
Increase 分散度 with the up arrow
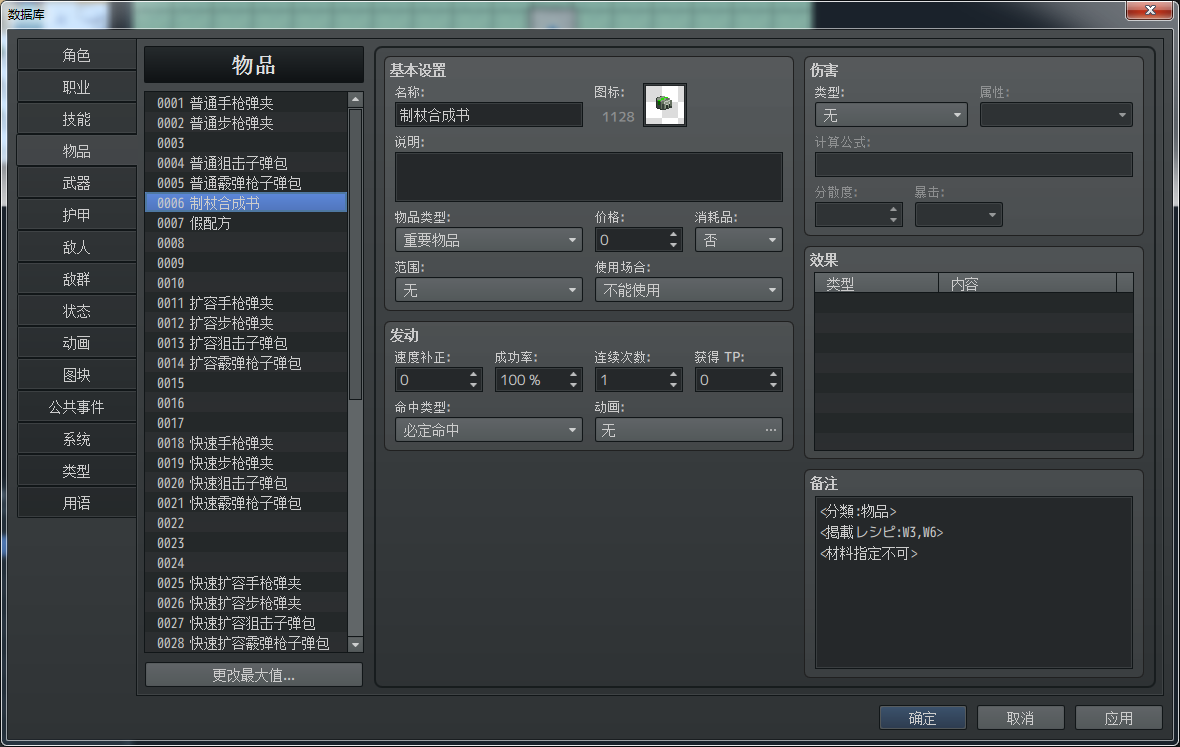[x=893, y=210]
